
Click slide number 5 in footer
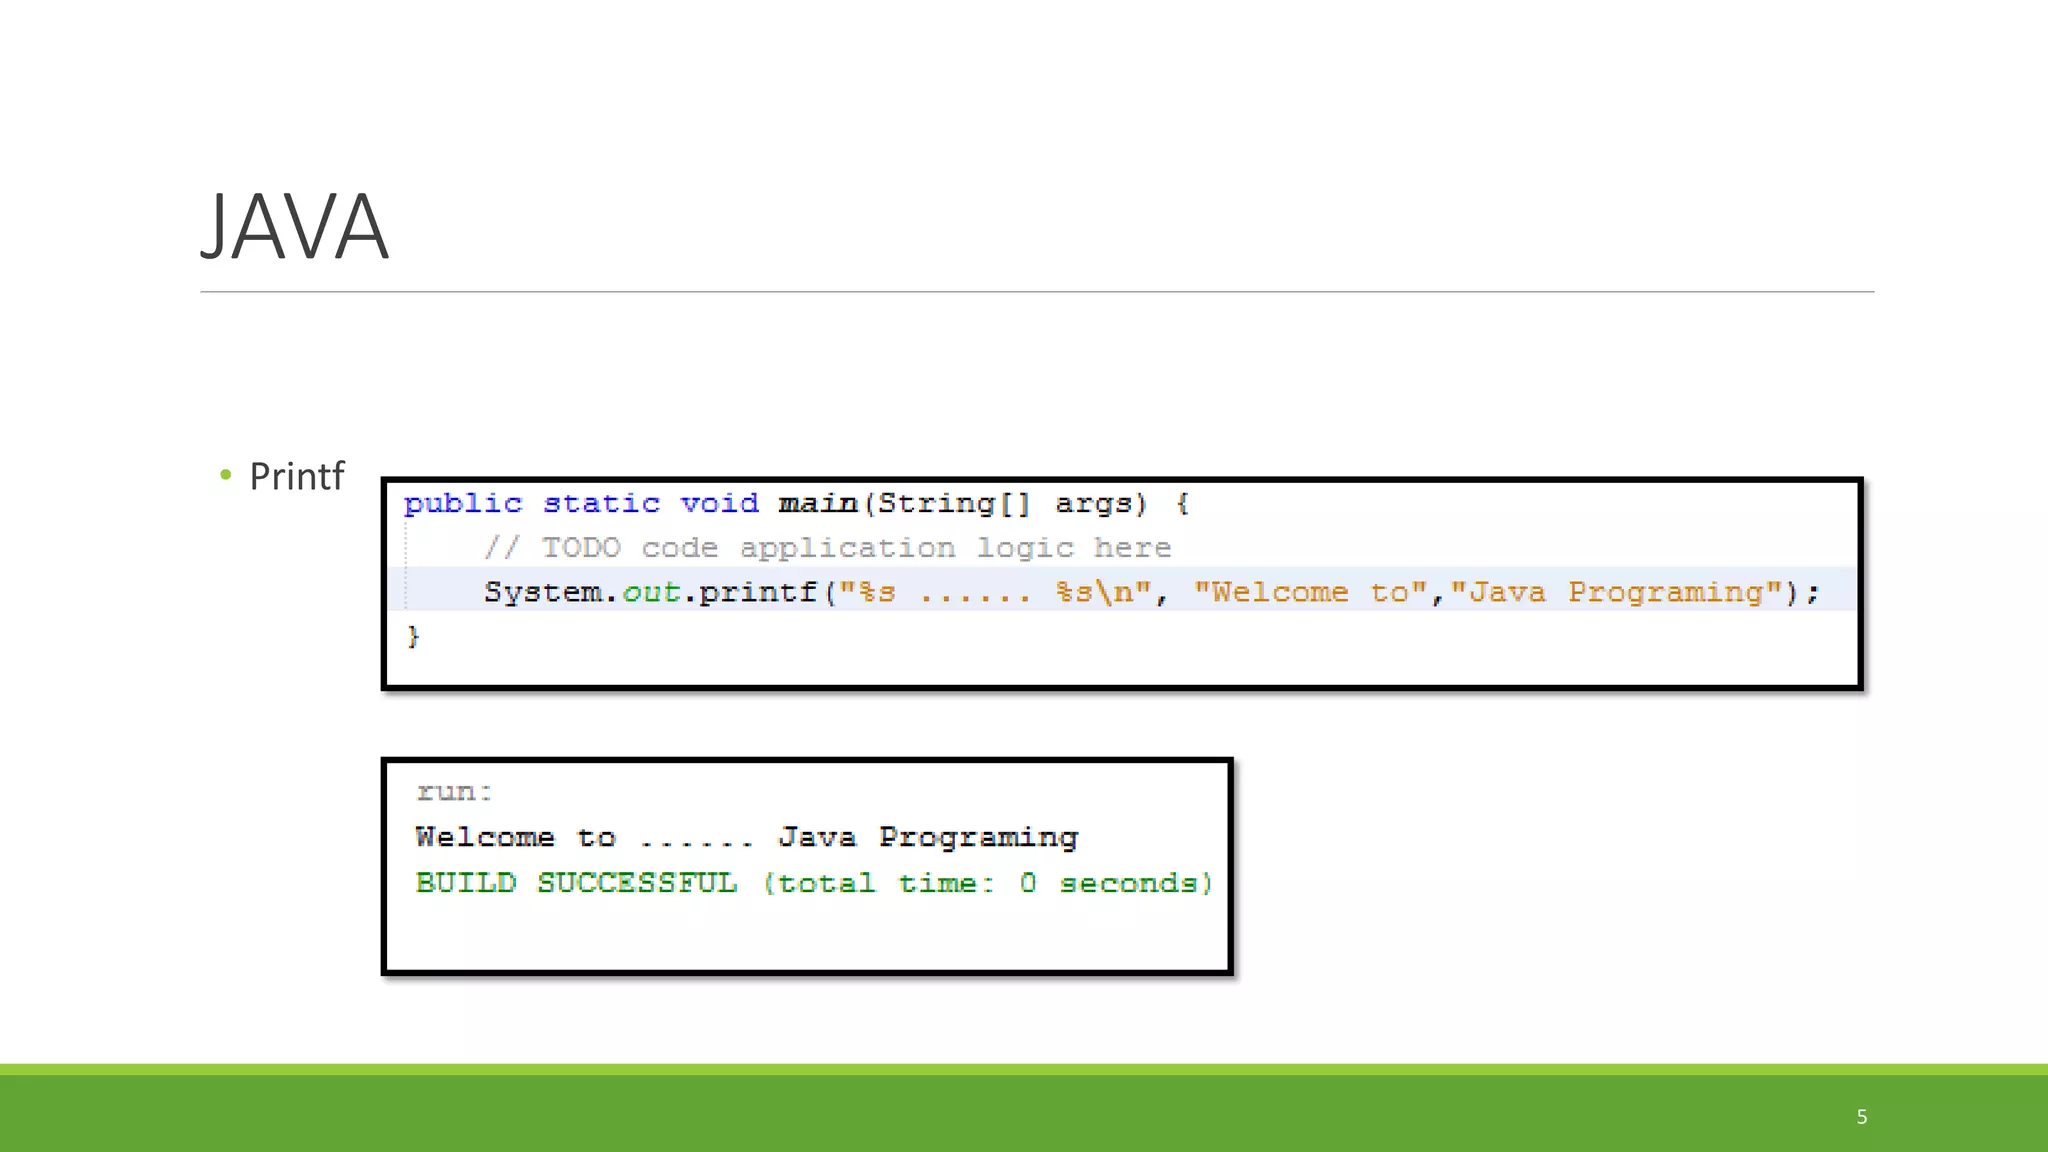pos(1861,1117)
